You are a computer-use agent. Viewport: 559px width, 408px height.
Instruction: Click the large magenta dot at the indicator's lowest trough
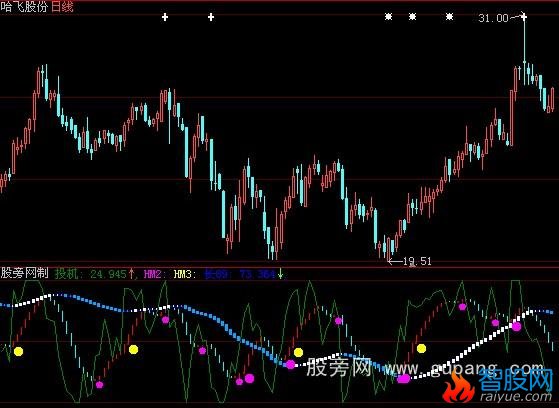pos(404,379)
